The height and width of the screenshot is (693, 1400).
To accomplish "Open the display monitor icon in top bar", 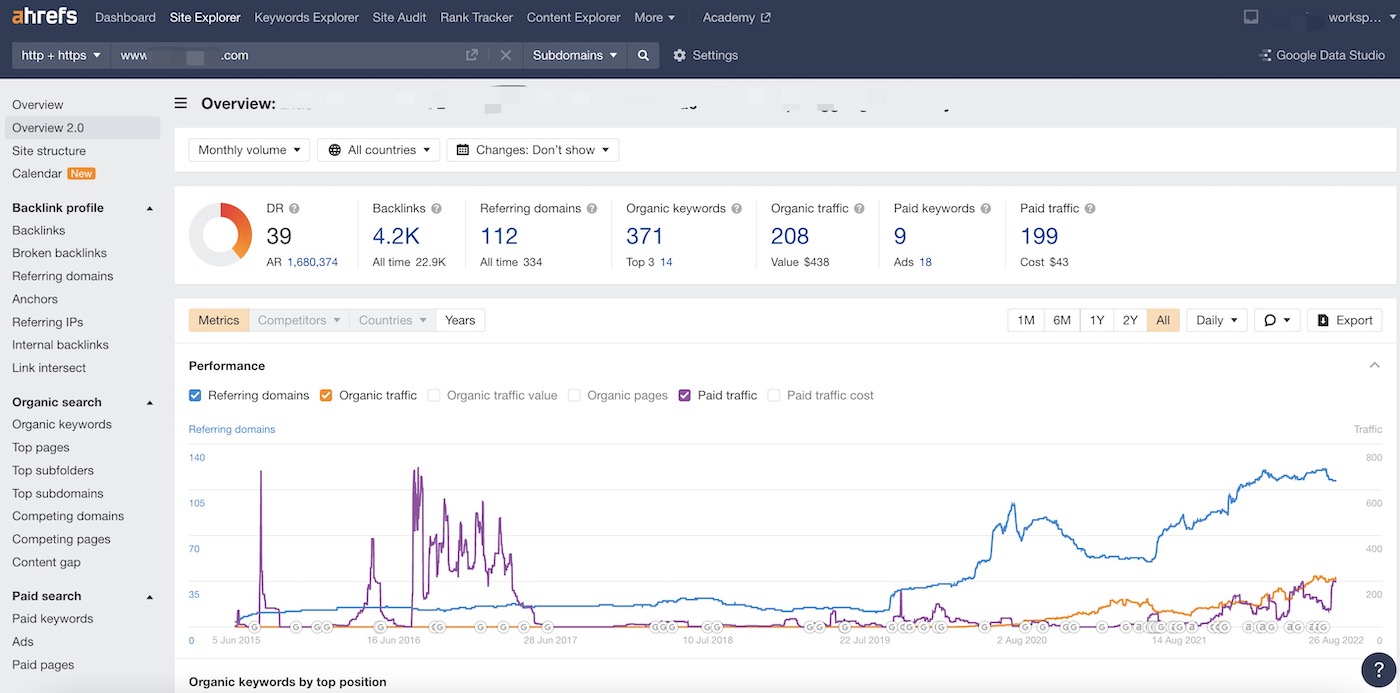I will point(1251,17).
